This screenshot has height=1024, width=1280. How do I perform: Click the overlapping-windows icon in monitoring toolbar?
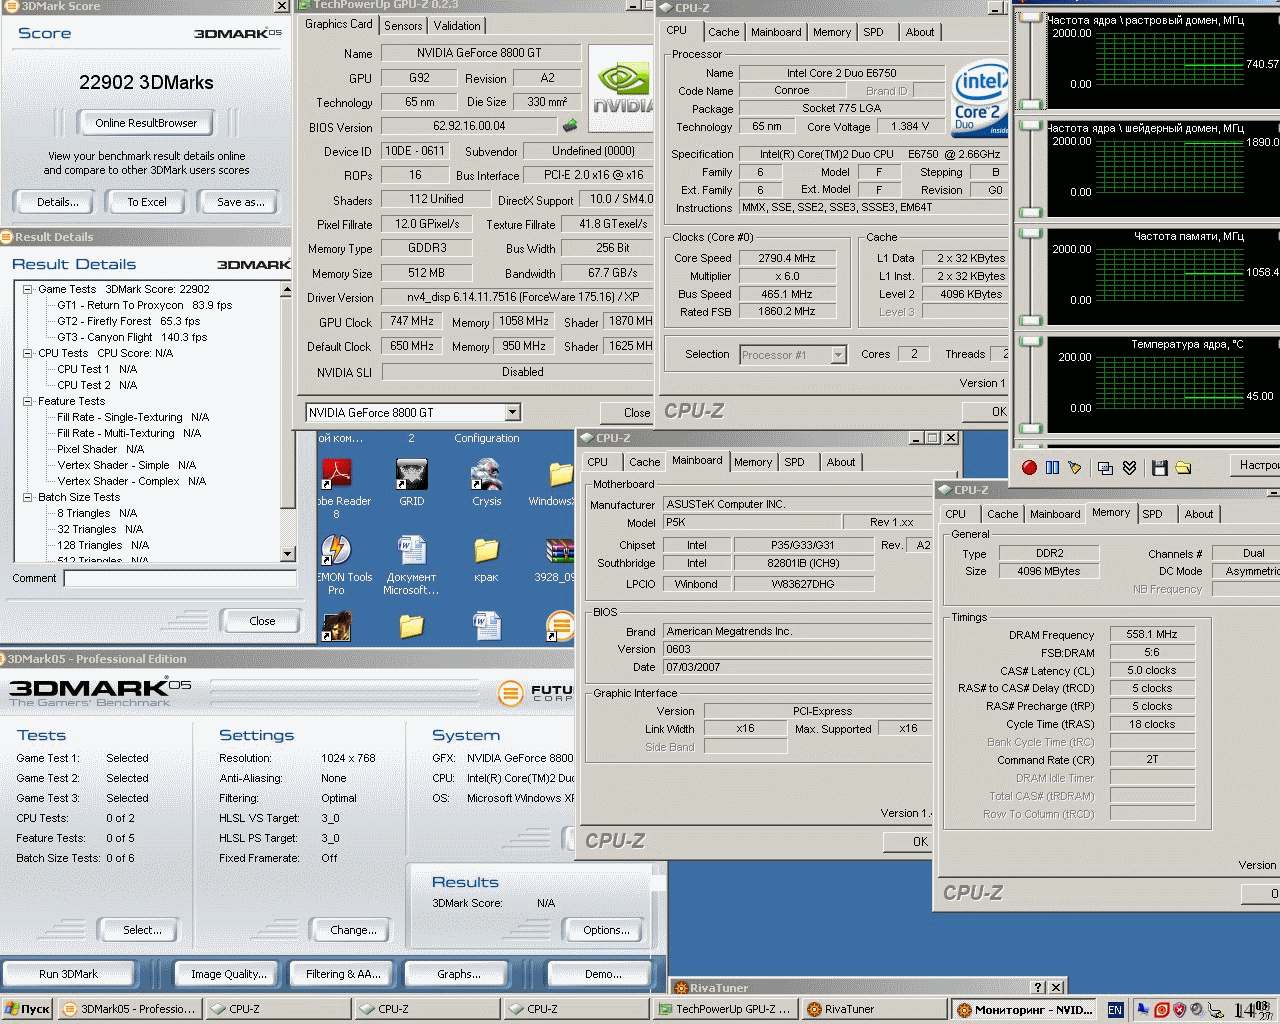click(x=1105, y=467)
